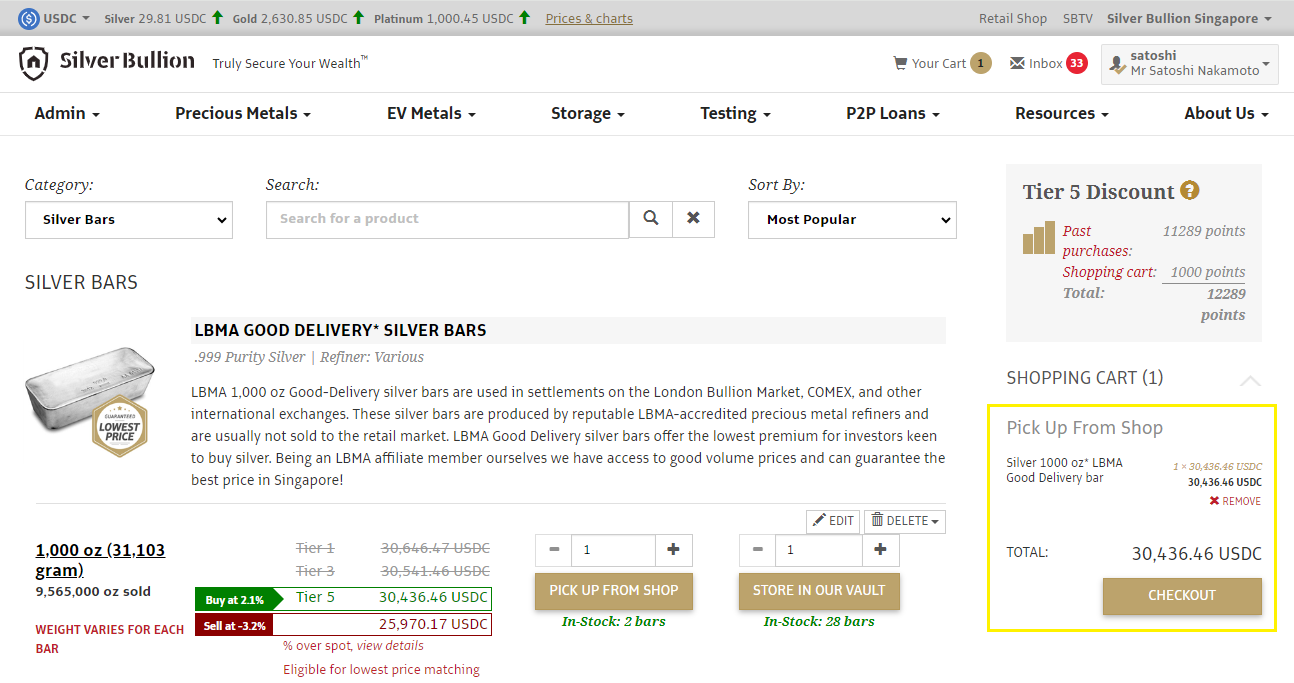Click the Platinum 1,000.45 USDC price ticker
Screen dimensions: 1294x683
(x=443, y=19)
